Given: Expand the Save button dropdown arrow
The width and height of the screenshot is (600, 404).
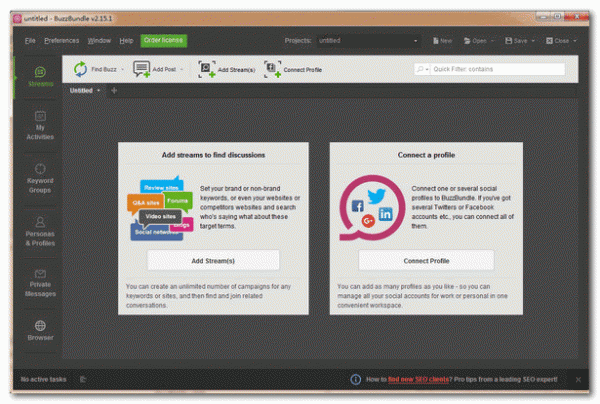Looking at the screenshot, I should [533, 41].
